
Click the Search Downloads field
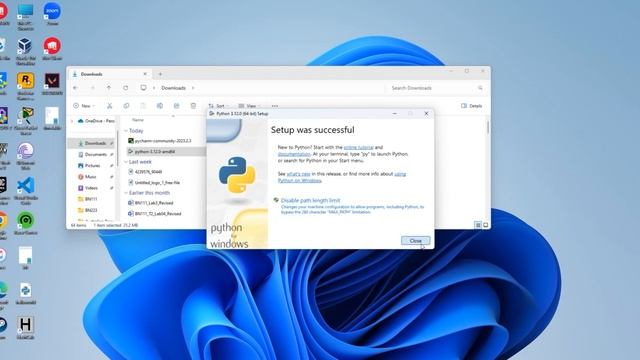[x=436, y=88]
